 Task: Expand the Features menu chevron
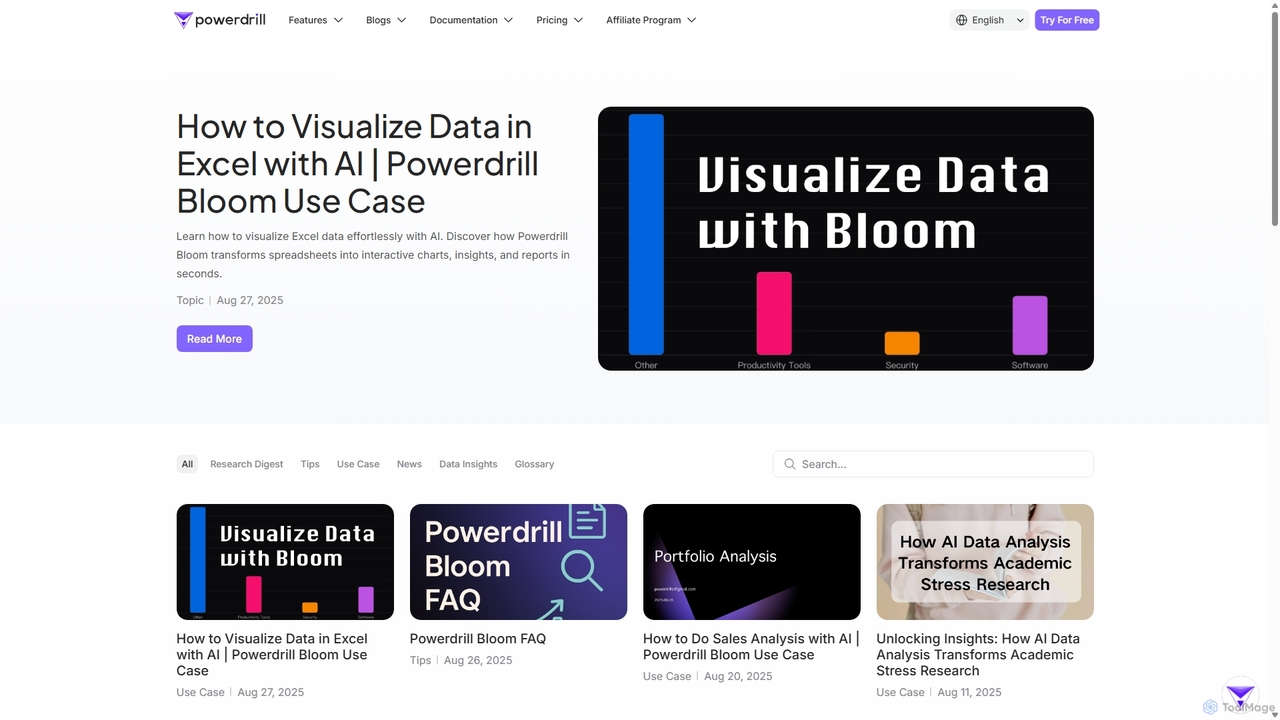(338, 20)
